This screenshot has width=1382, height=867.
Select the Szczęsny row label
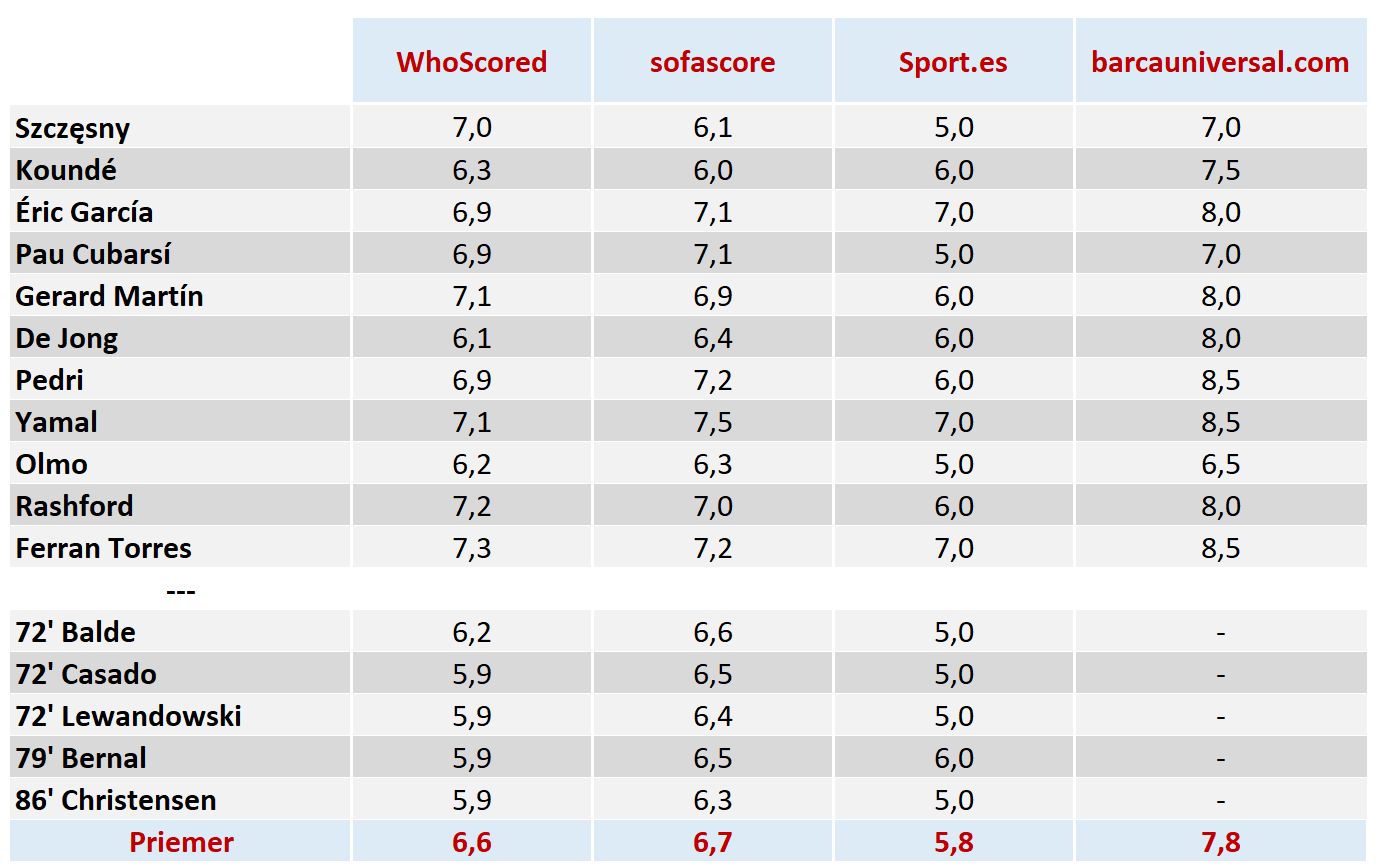click(x=73, y=128)
